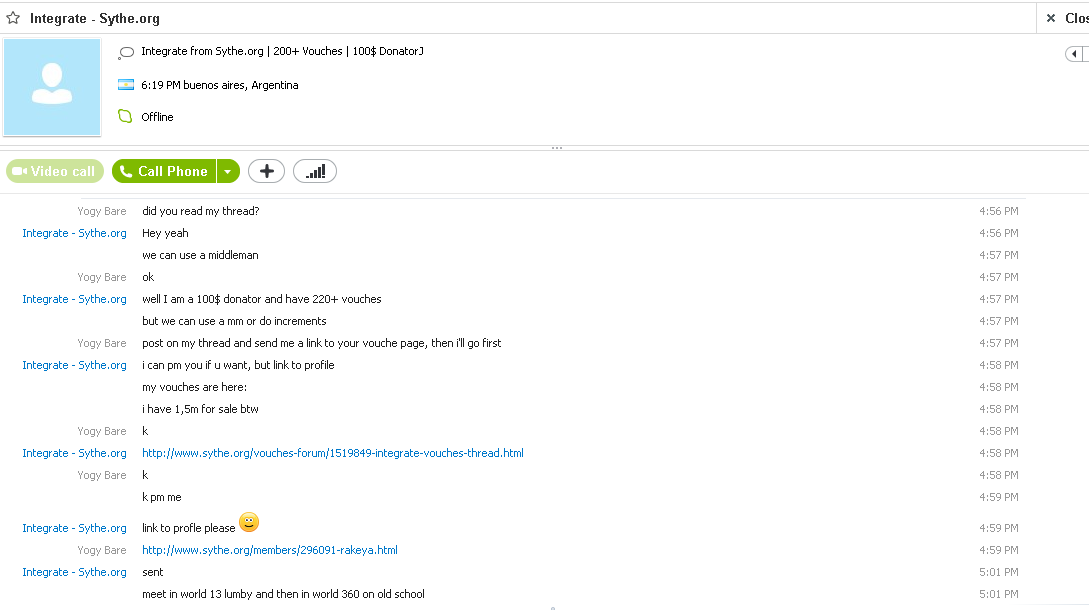Click sender name 'Yogy Bare' next to 'ok'
The width and height of the screenshot is (1089, 610).
click(x=102, y=277)
